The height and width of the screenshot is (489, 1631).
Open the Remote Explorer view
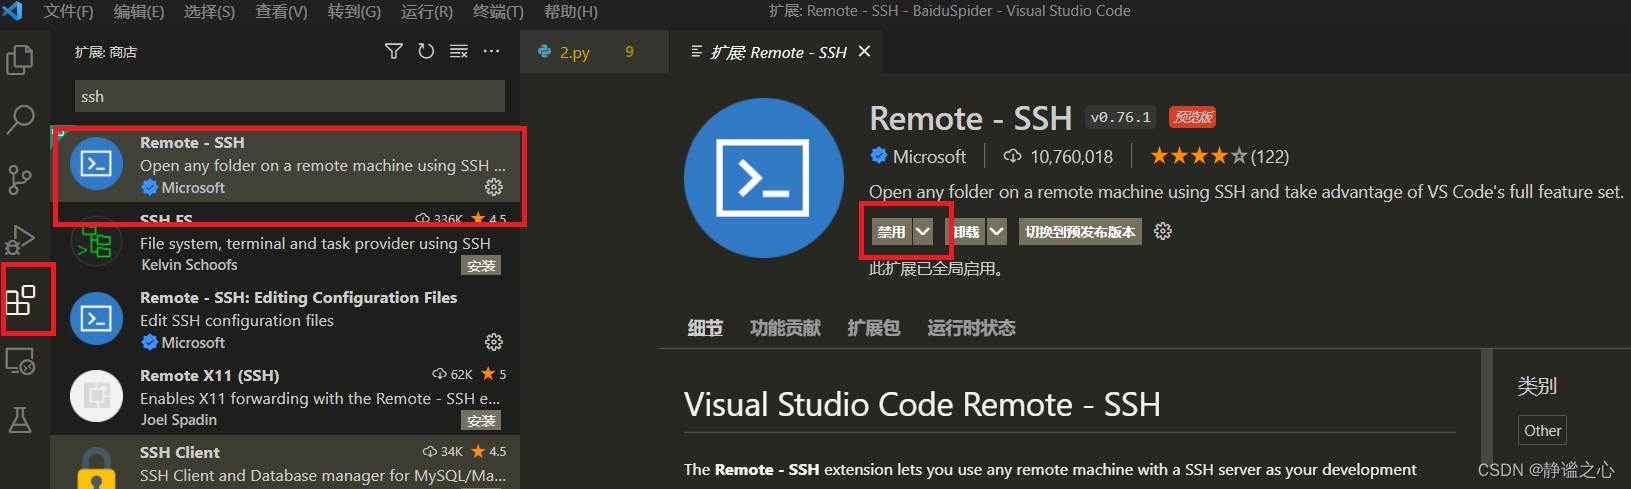pos(20,361)
